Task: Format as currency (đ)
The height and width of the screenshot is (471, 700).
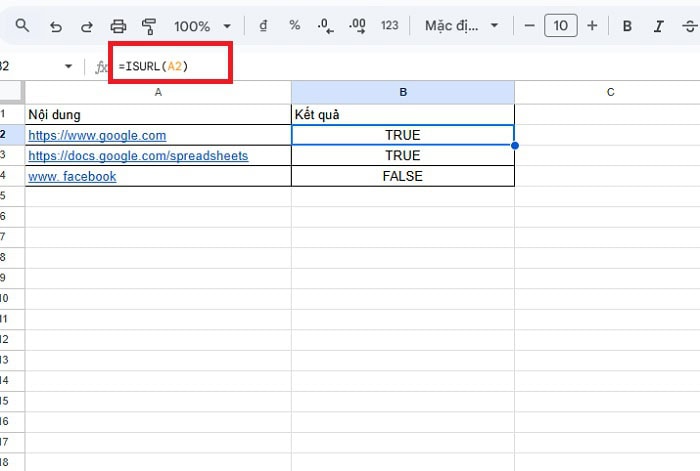Action: 263,25
